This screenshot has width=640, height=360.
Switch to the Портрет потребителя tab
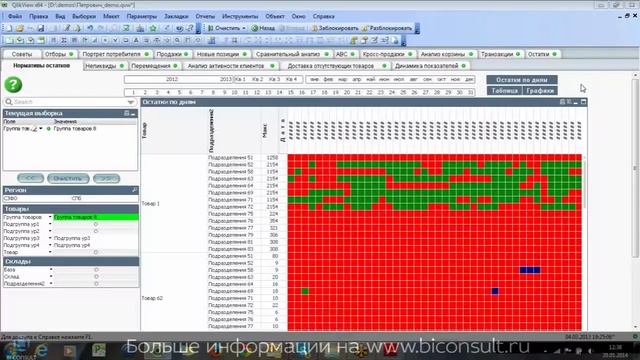click(x=115, y=54)
